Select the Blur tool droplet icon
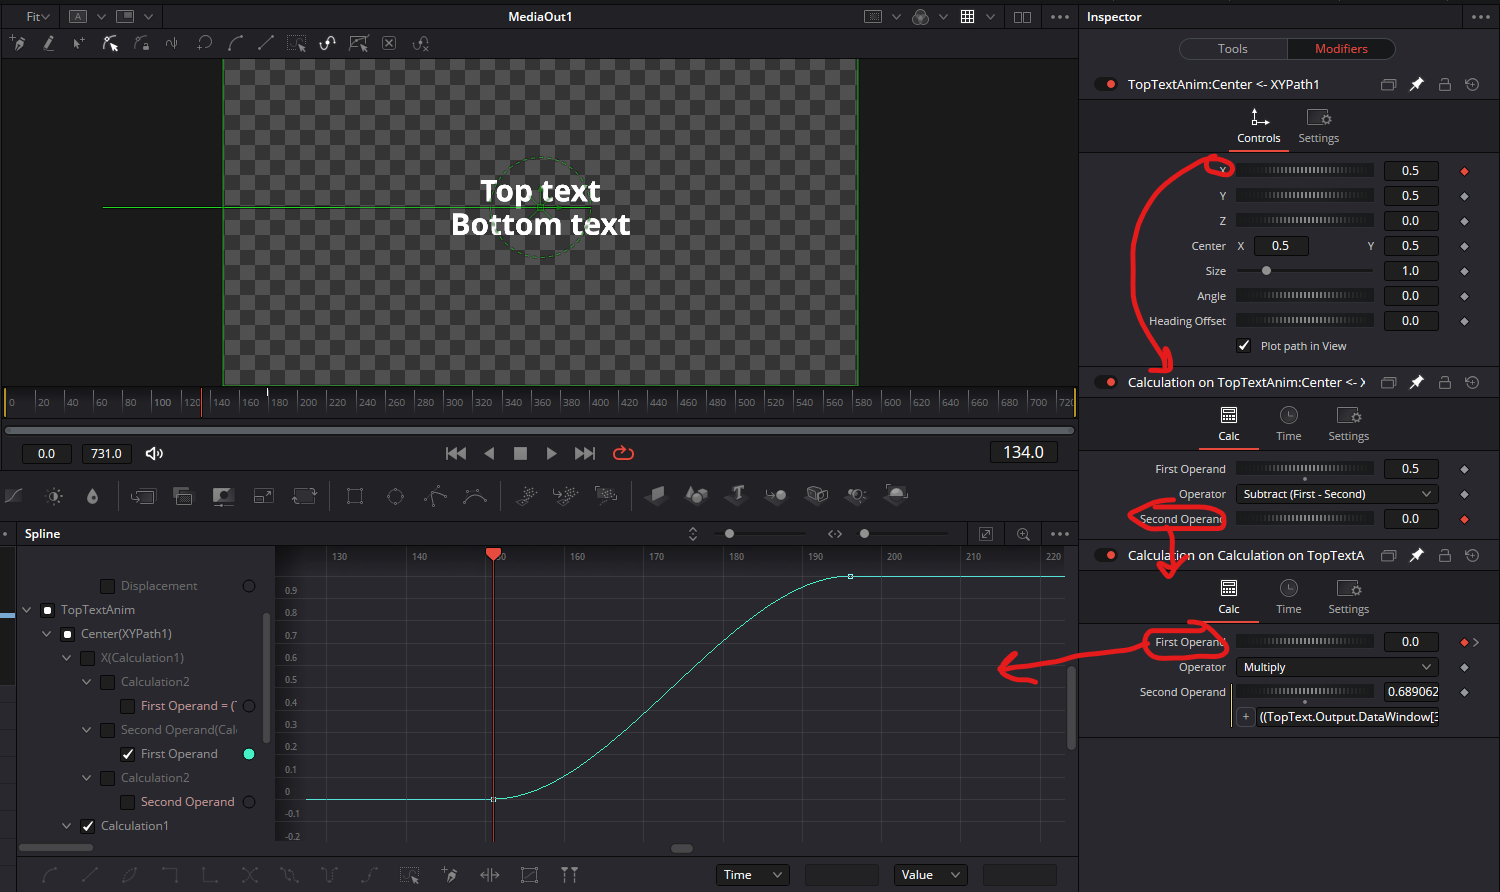The image size is (1500, 892). point(93,496)
